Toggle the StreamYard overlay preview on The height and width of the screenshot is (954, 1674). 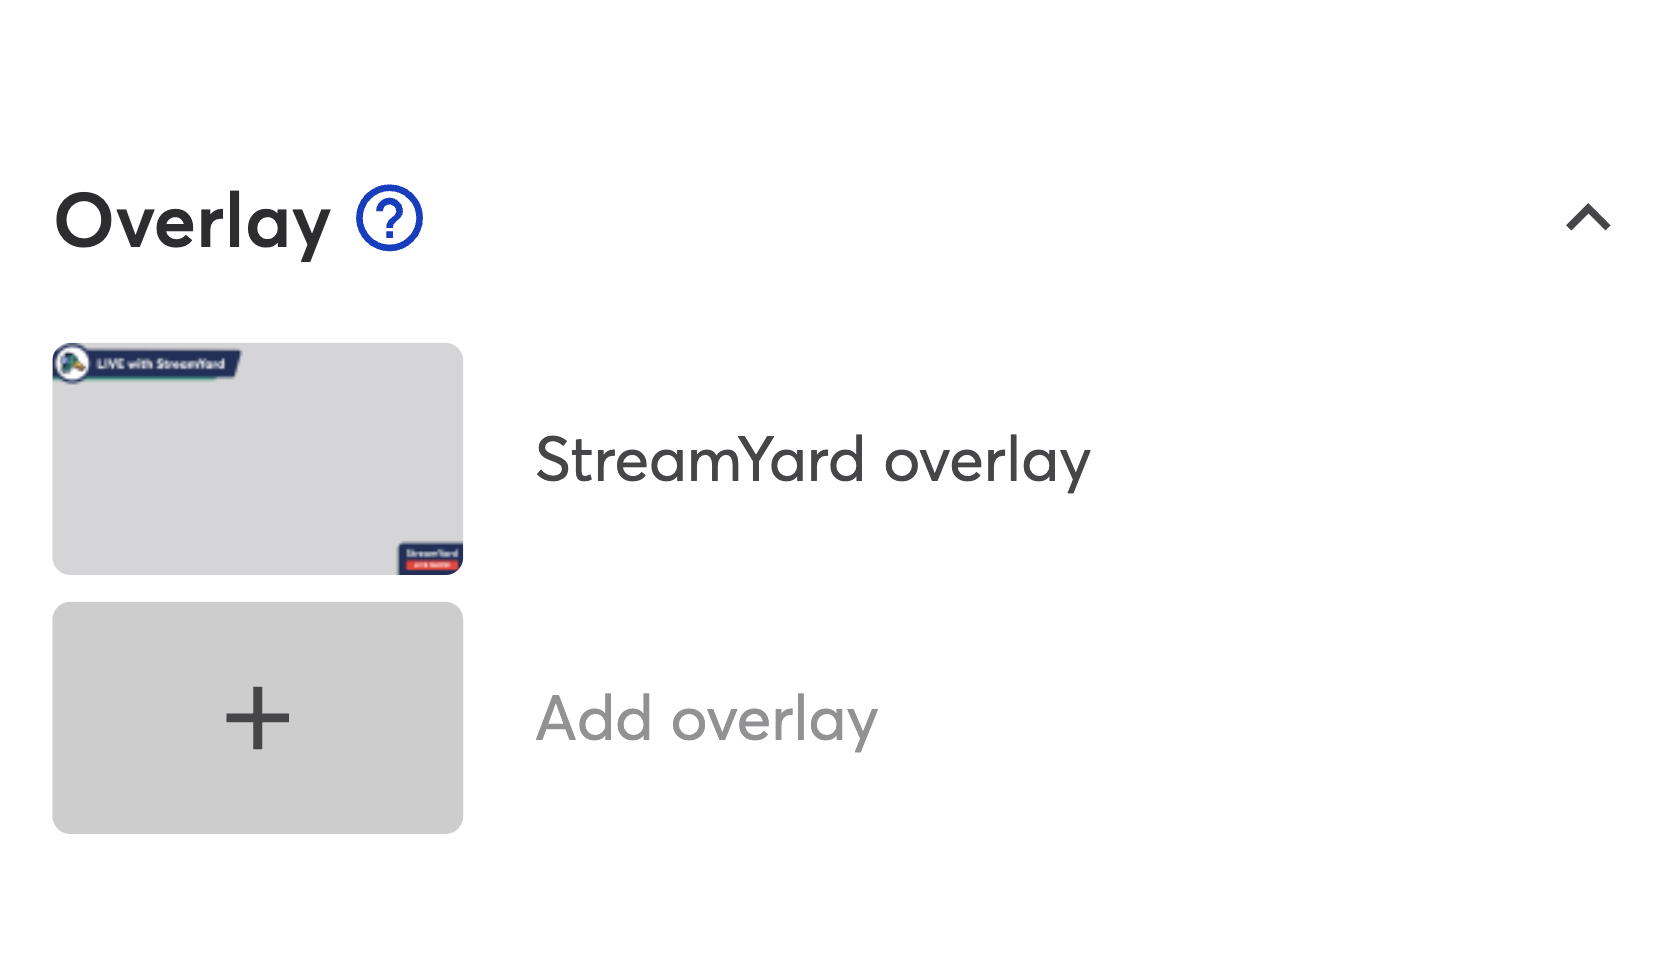pyautogui.click(x=258, y=459)
